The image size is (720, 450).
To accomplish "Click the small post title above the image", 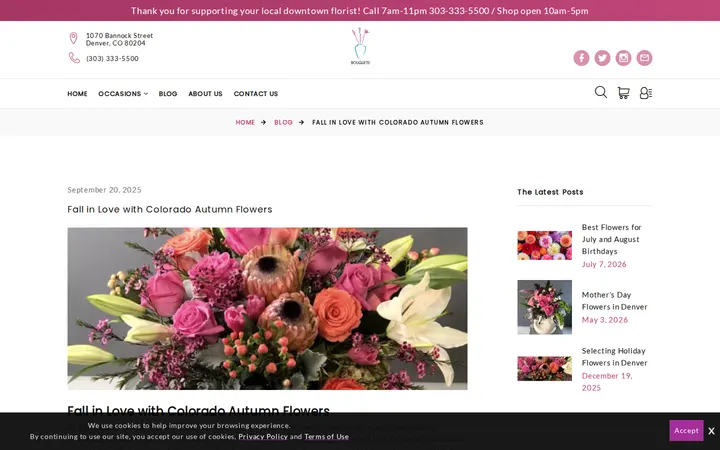I will point(170,209).
